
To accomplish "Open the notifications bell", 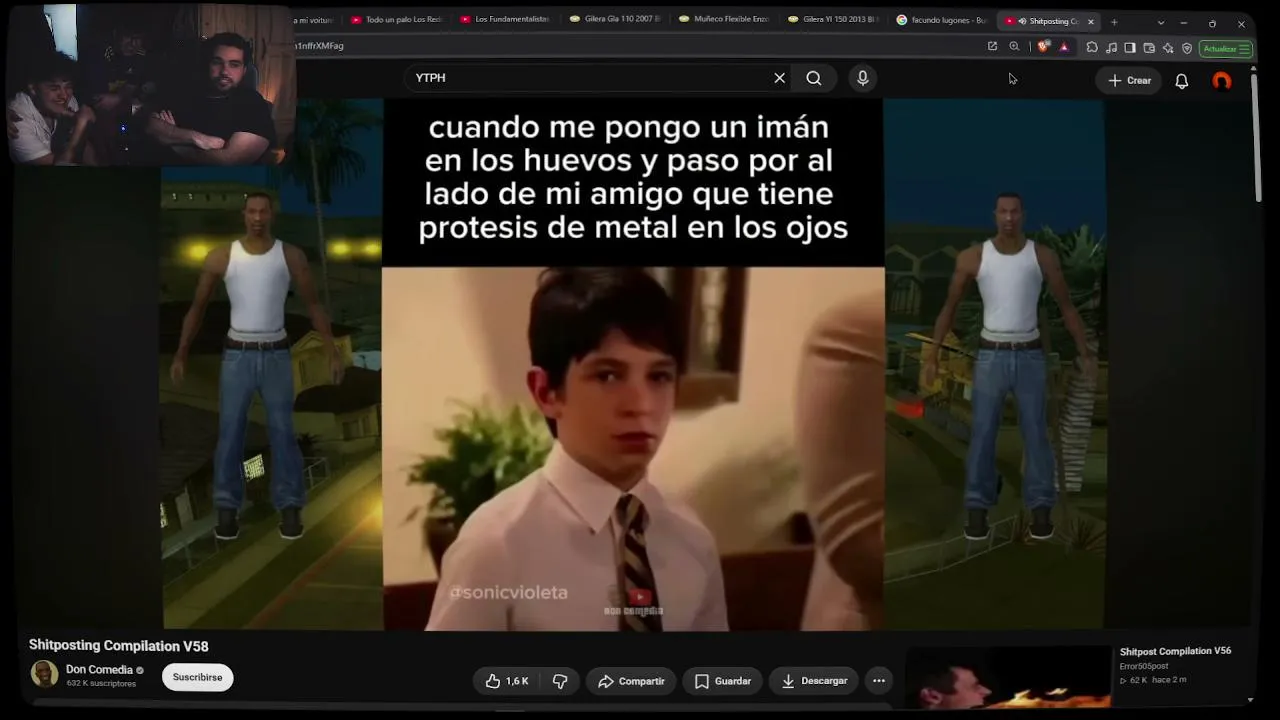I will [1182, 81].
